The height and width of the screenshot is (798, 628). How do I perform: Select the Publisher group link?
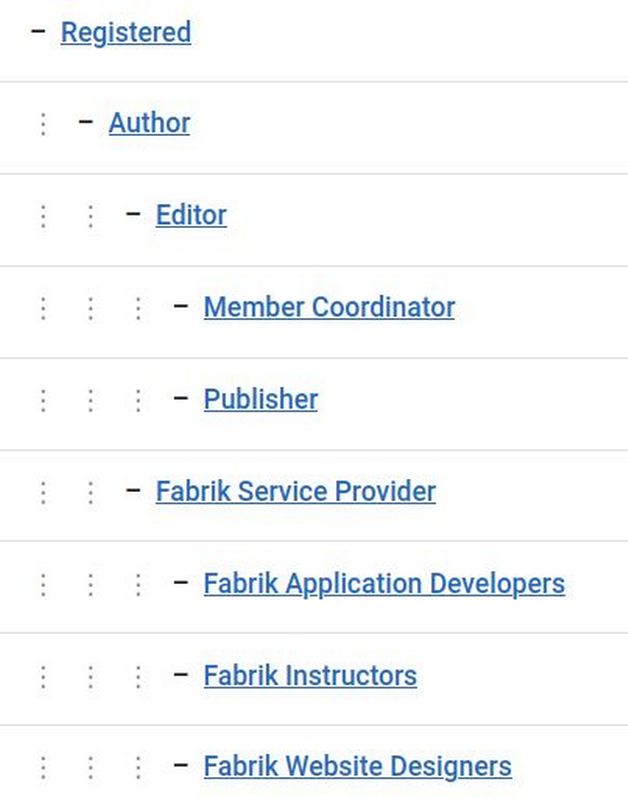[260, 399]
